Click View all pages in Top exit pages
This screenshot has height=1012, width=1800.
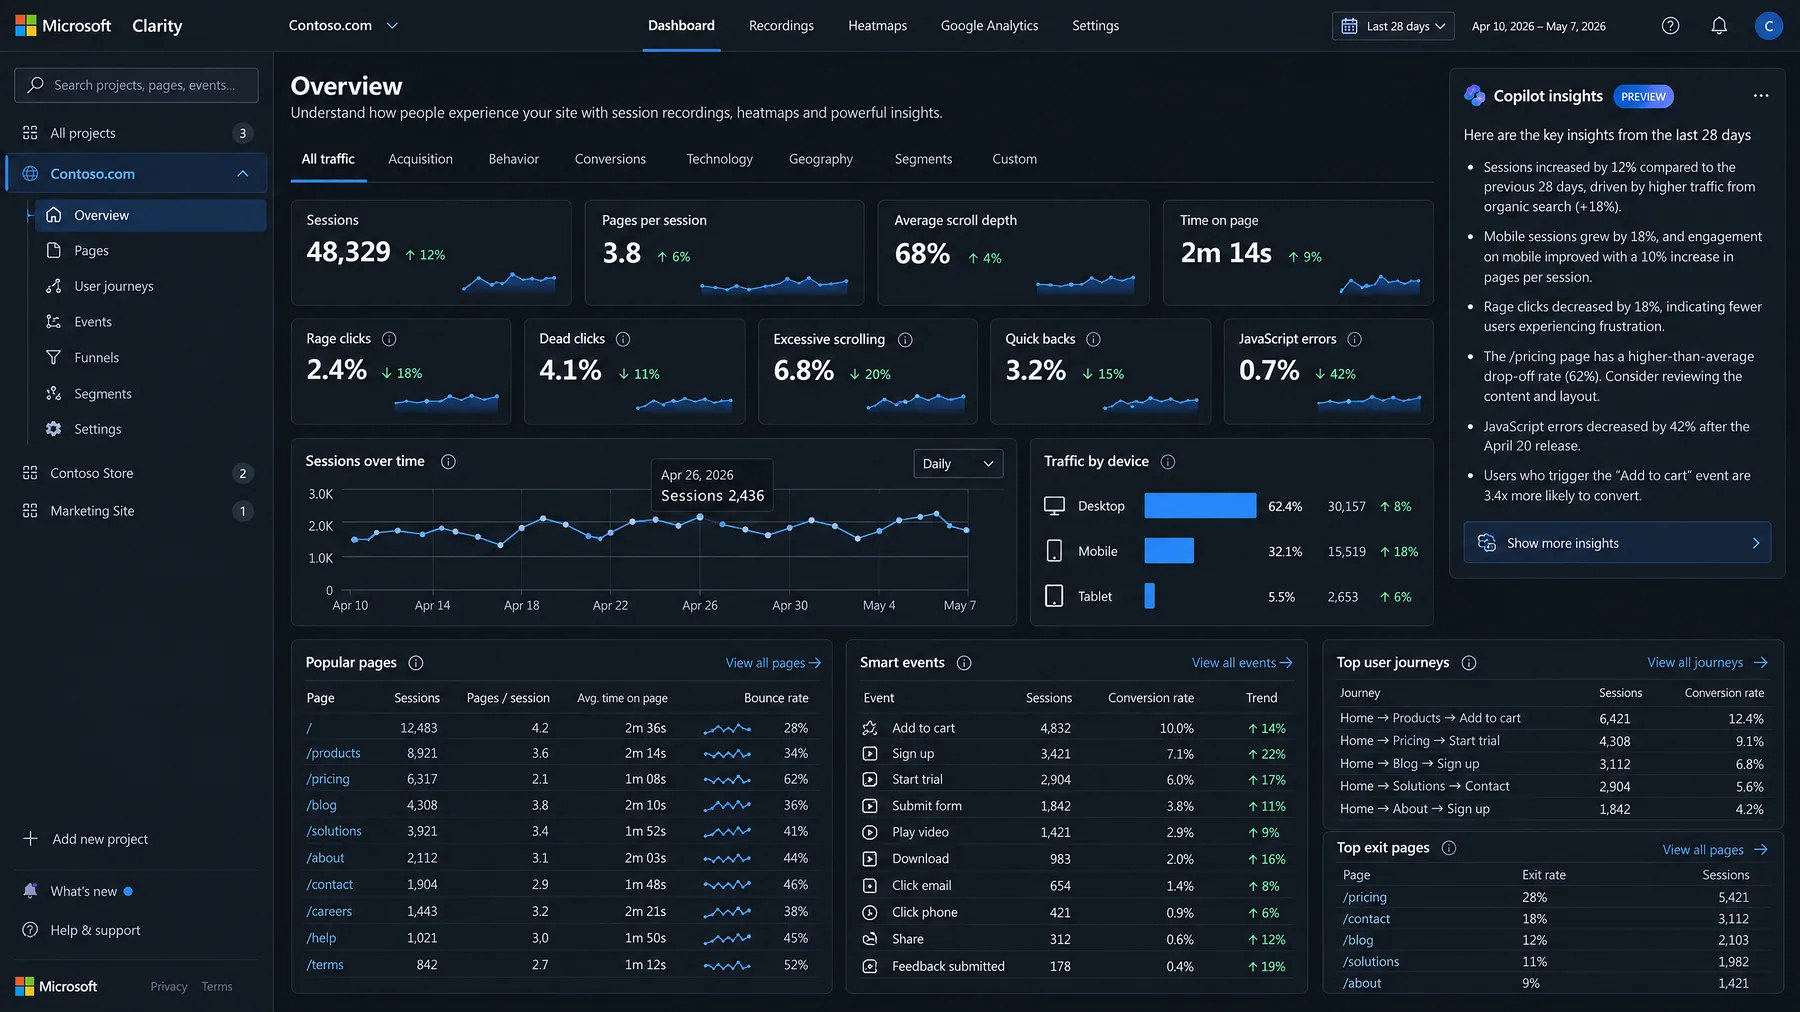pos(1715,850)
